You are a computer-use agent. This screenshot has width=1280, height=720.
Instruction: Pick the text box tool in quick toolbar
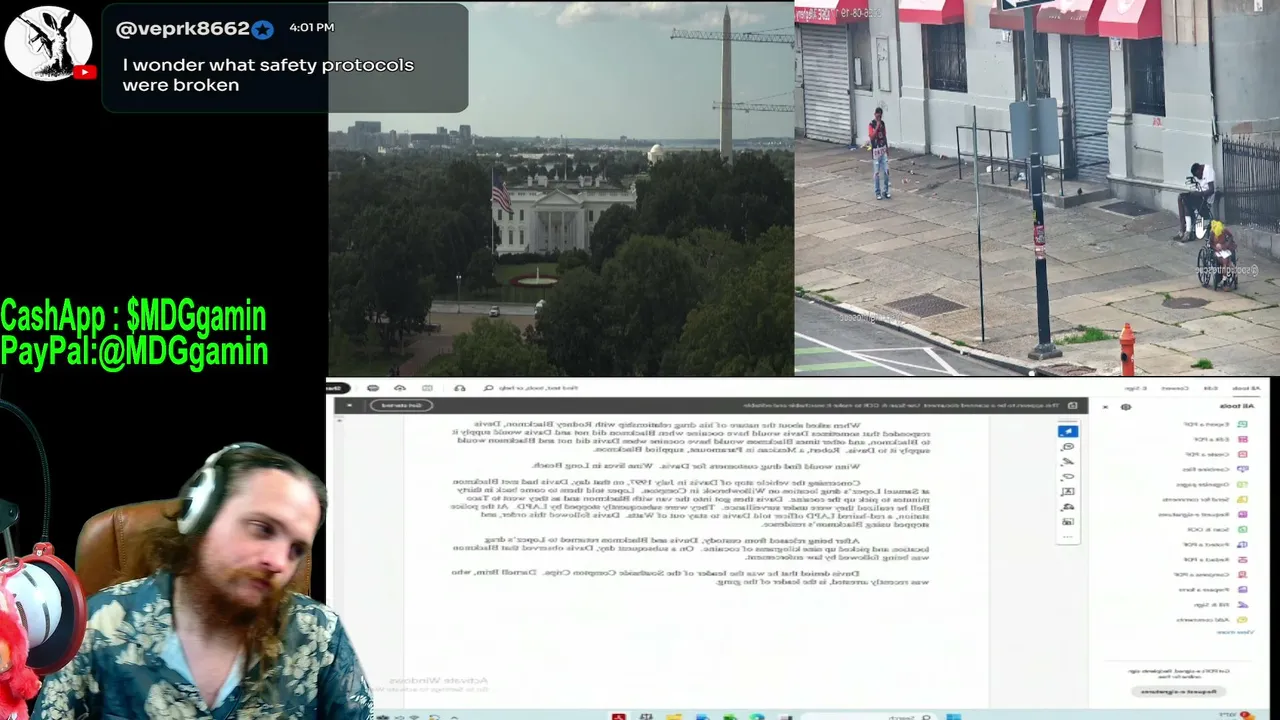click(x=1067, y=492)
